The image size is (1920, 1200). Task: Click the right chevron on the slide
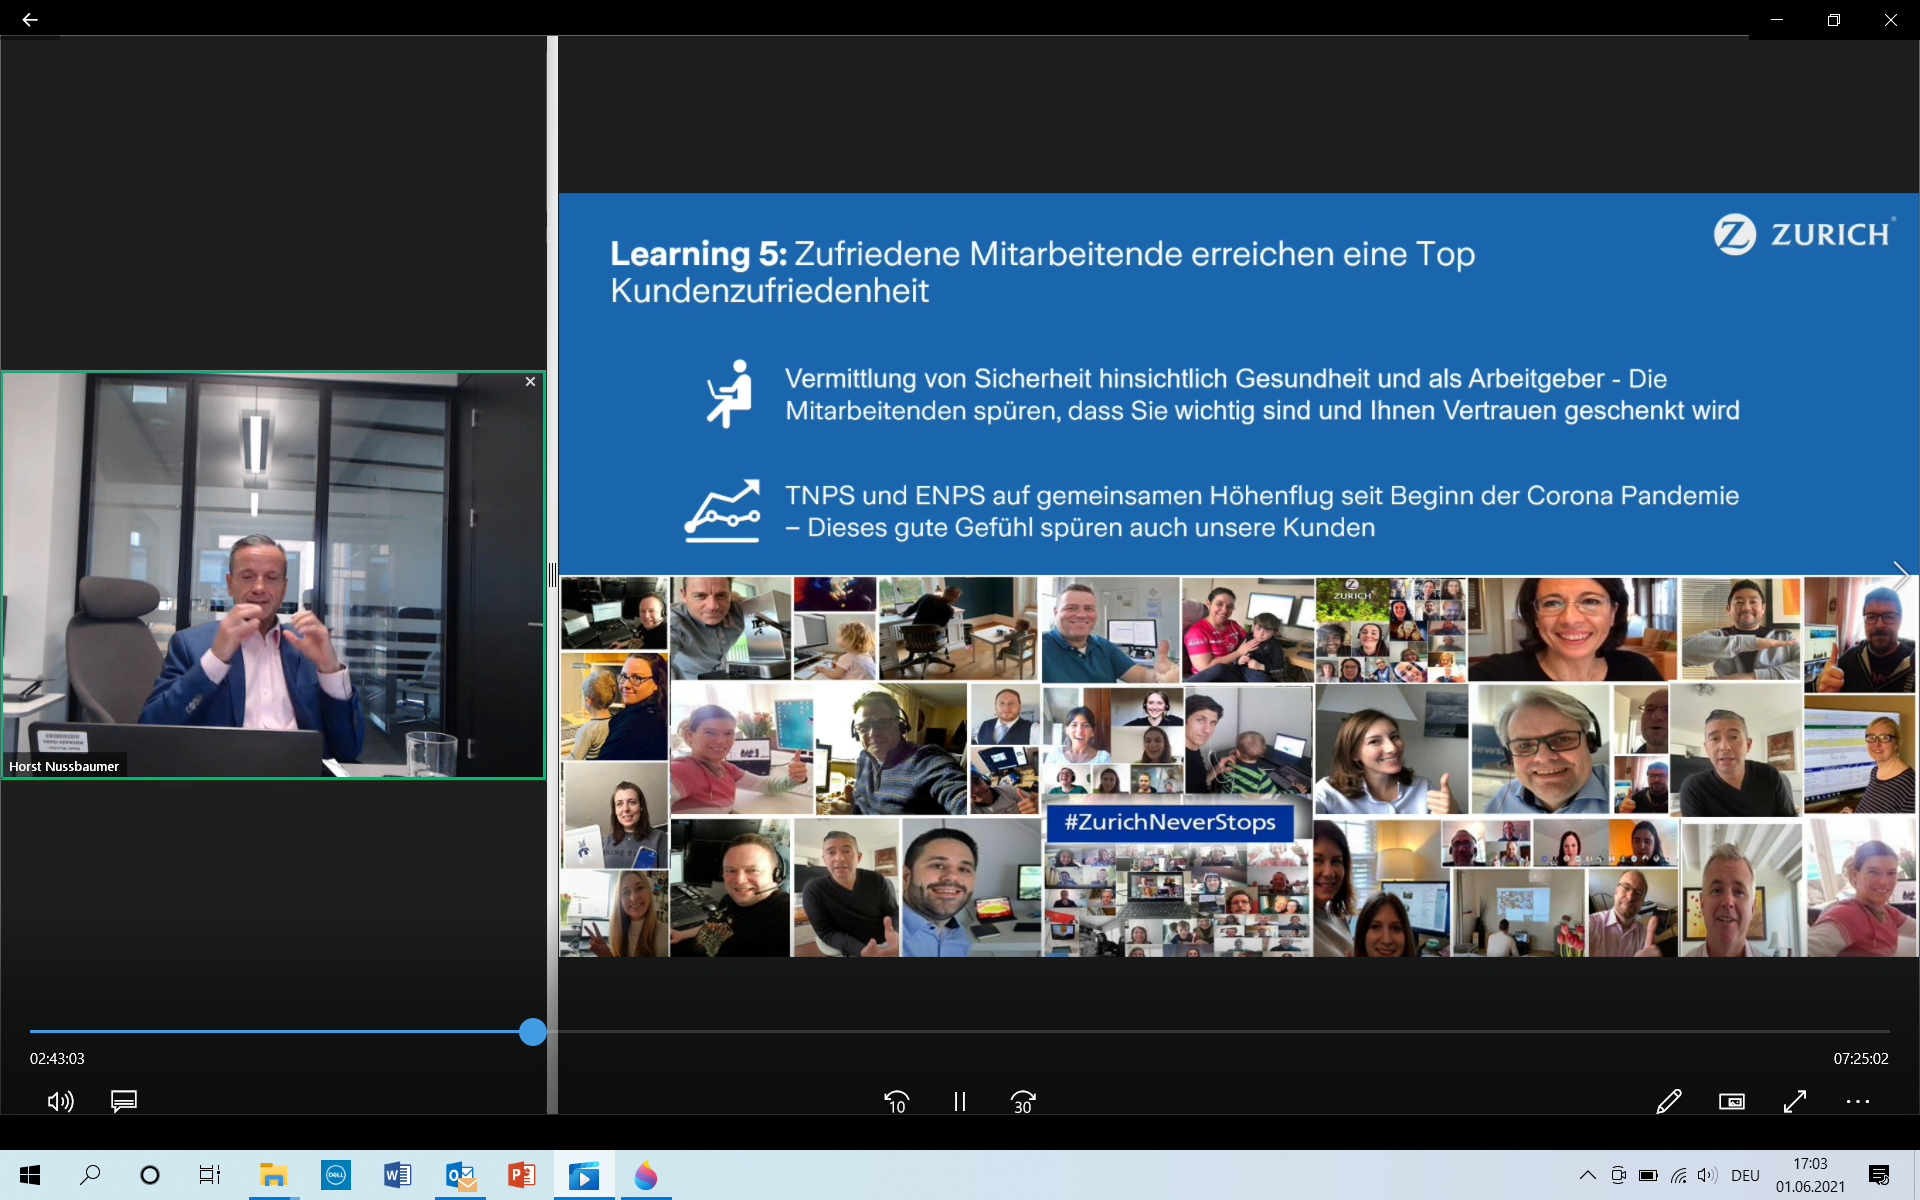(x=1901, y=576)
